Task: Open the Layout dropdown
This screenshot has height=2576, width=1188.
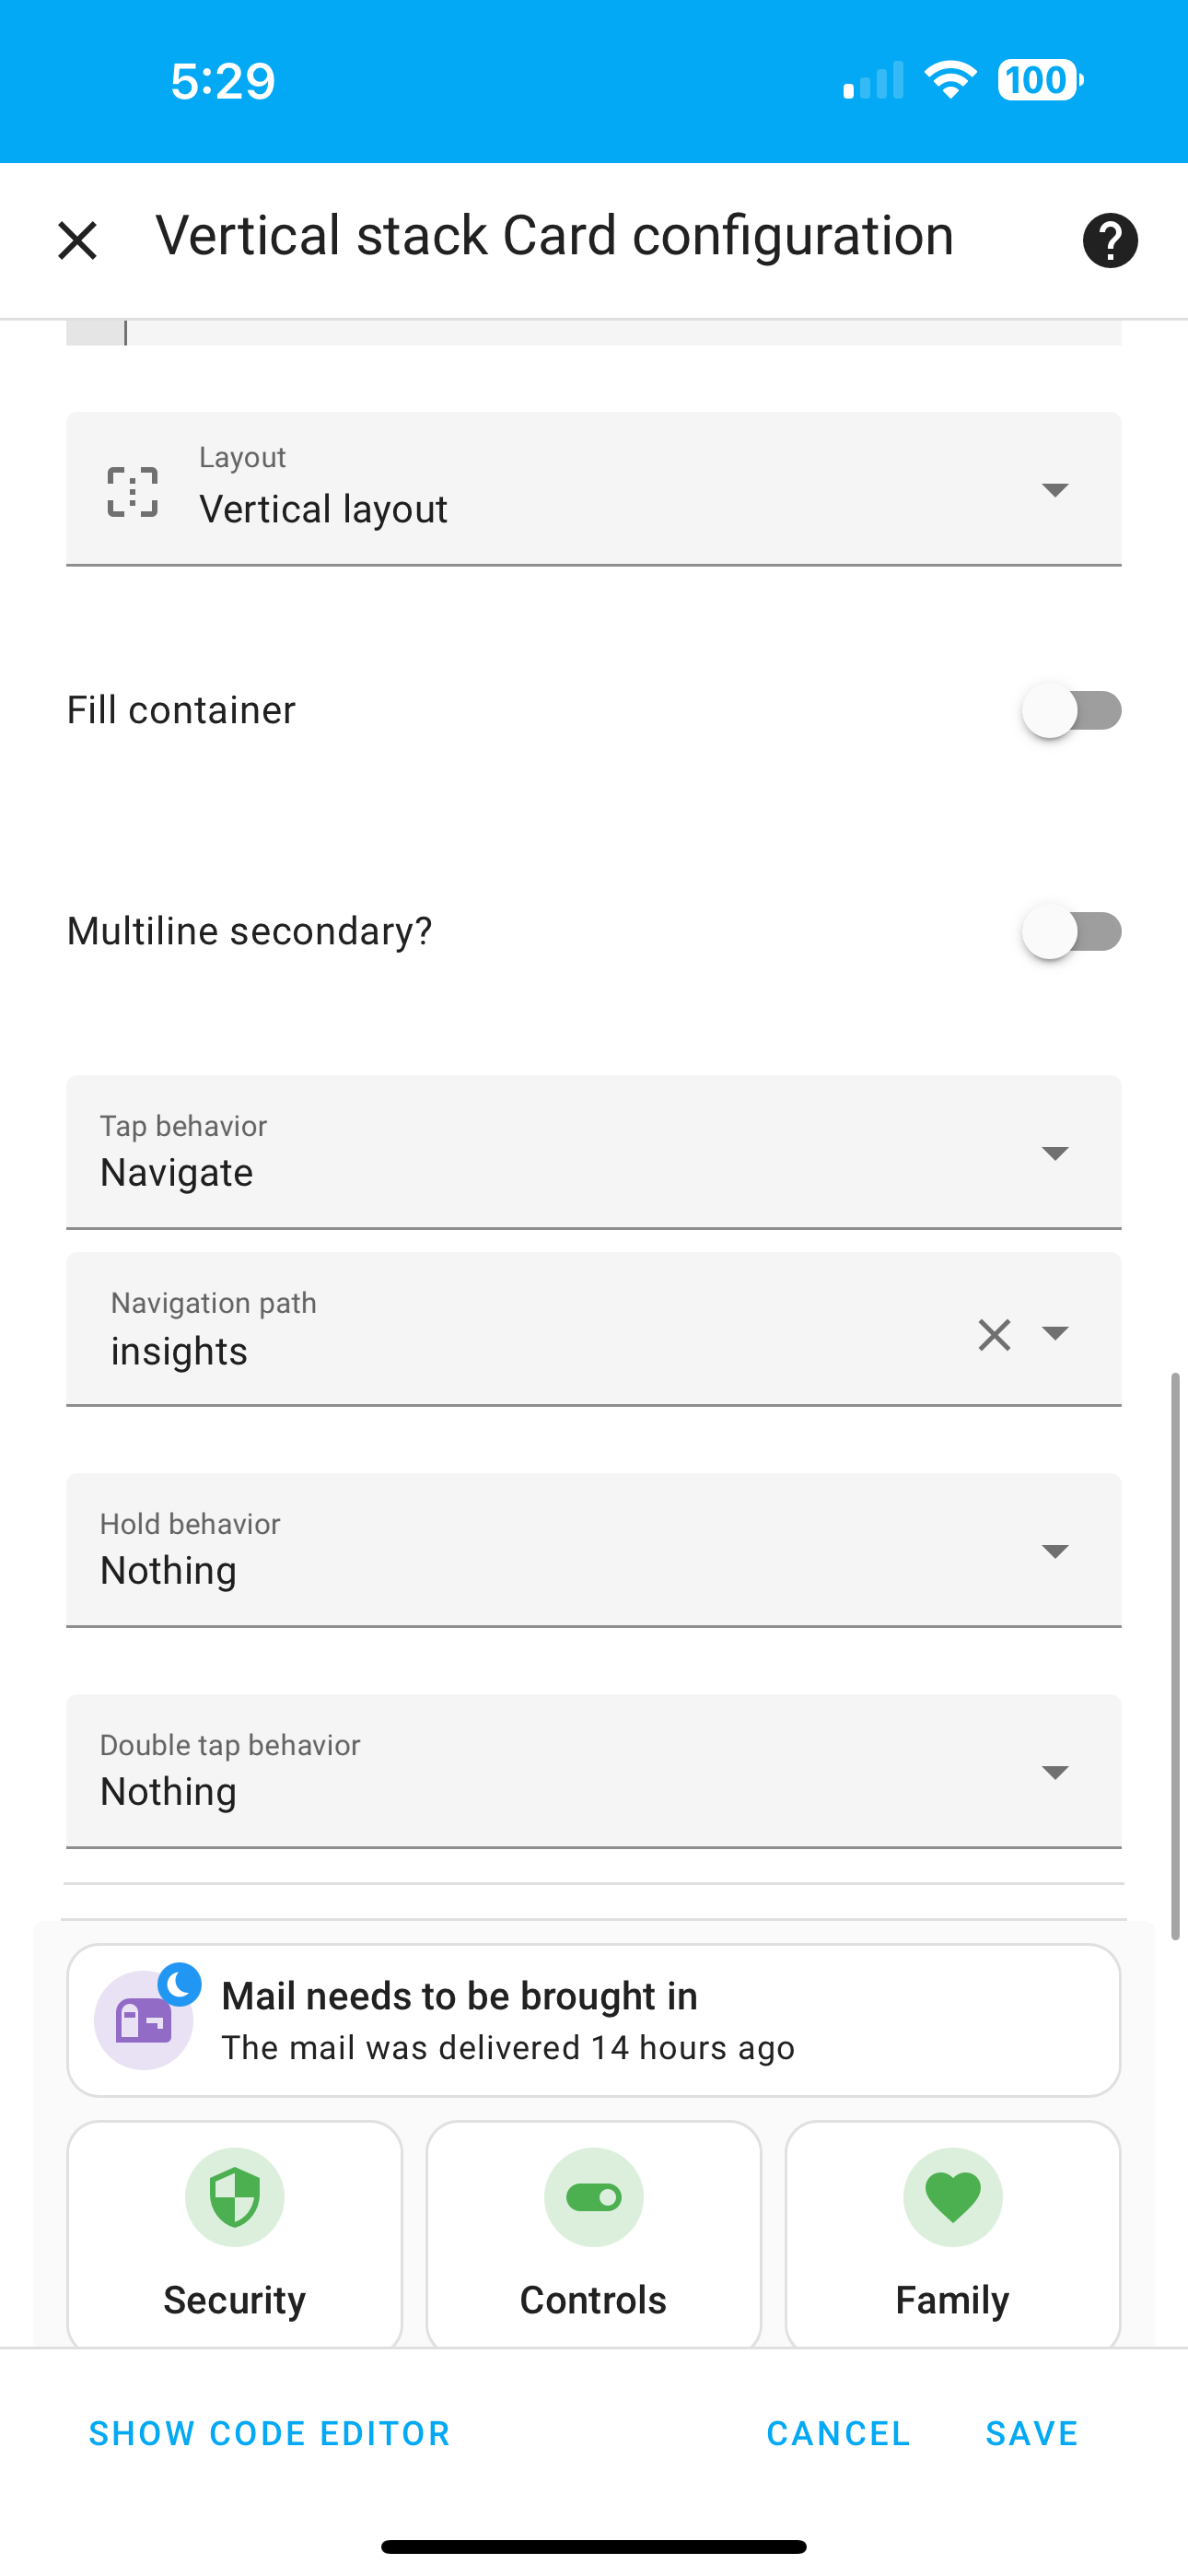Action: [594, 489]
